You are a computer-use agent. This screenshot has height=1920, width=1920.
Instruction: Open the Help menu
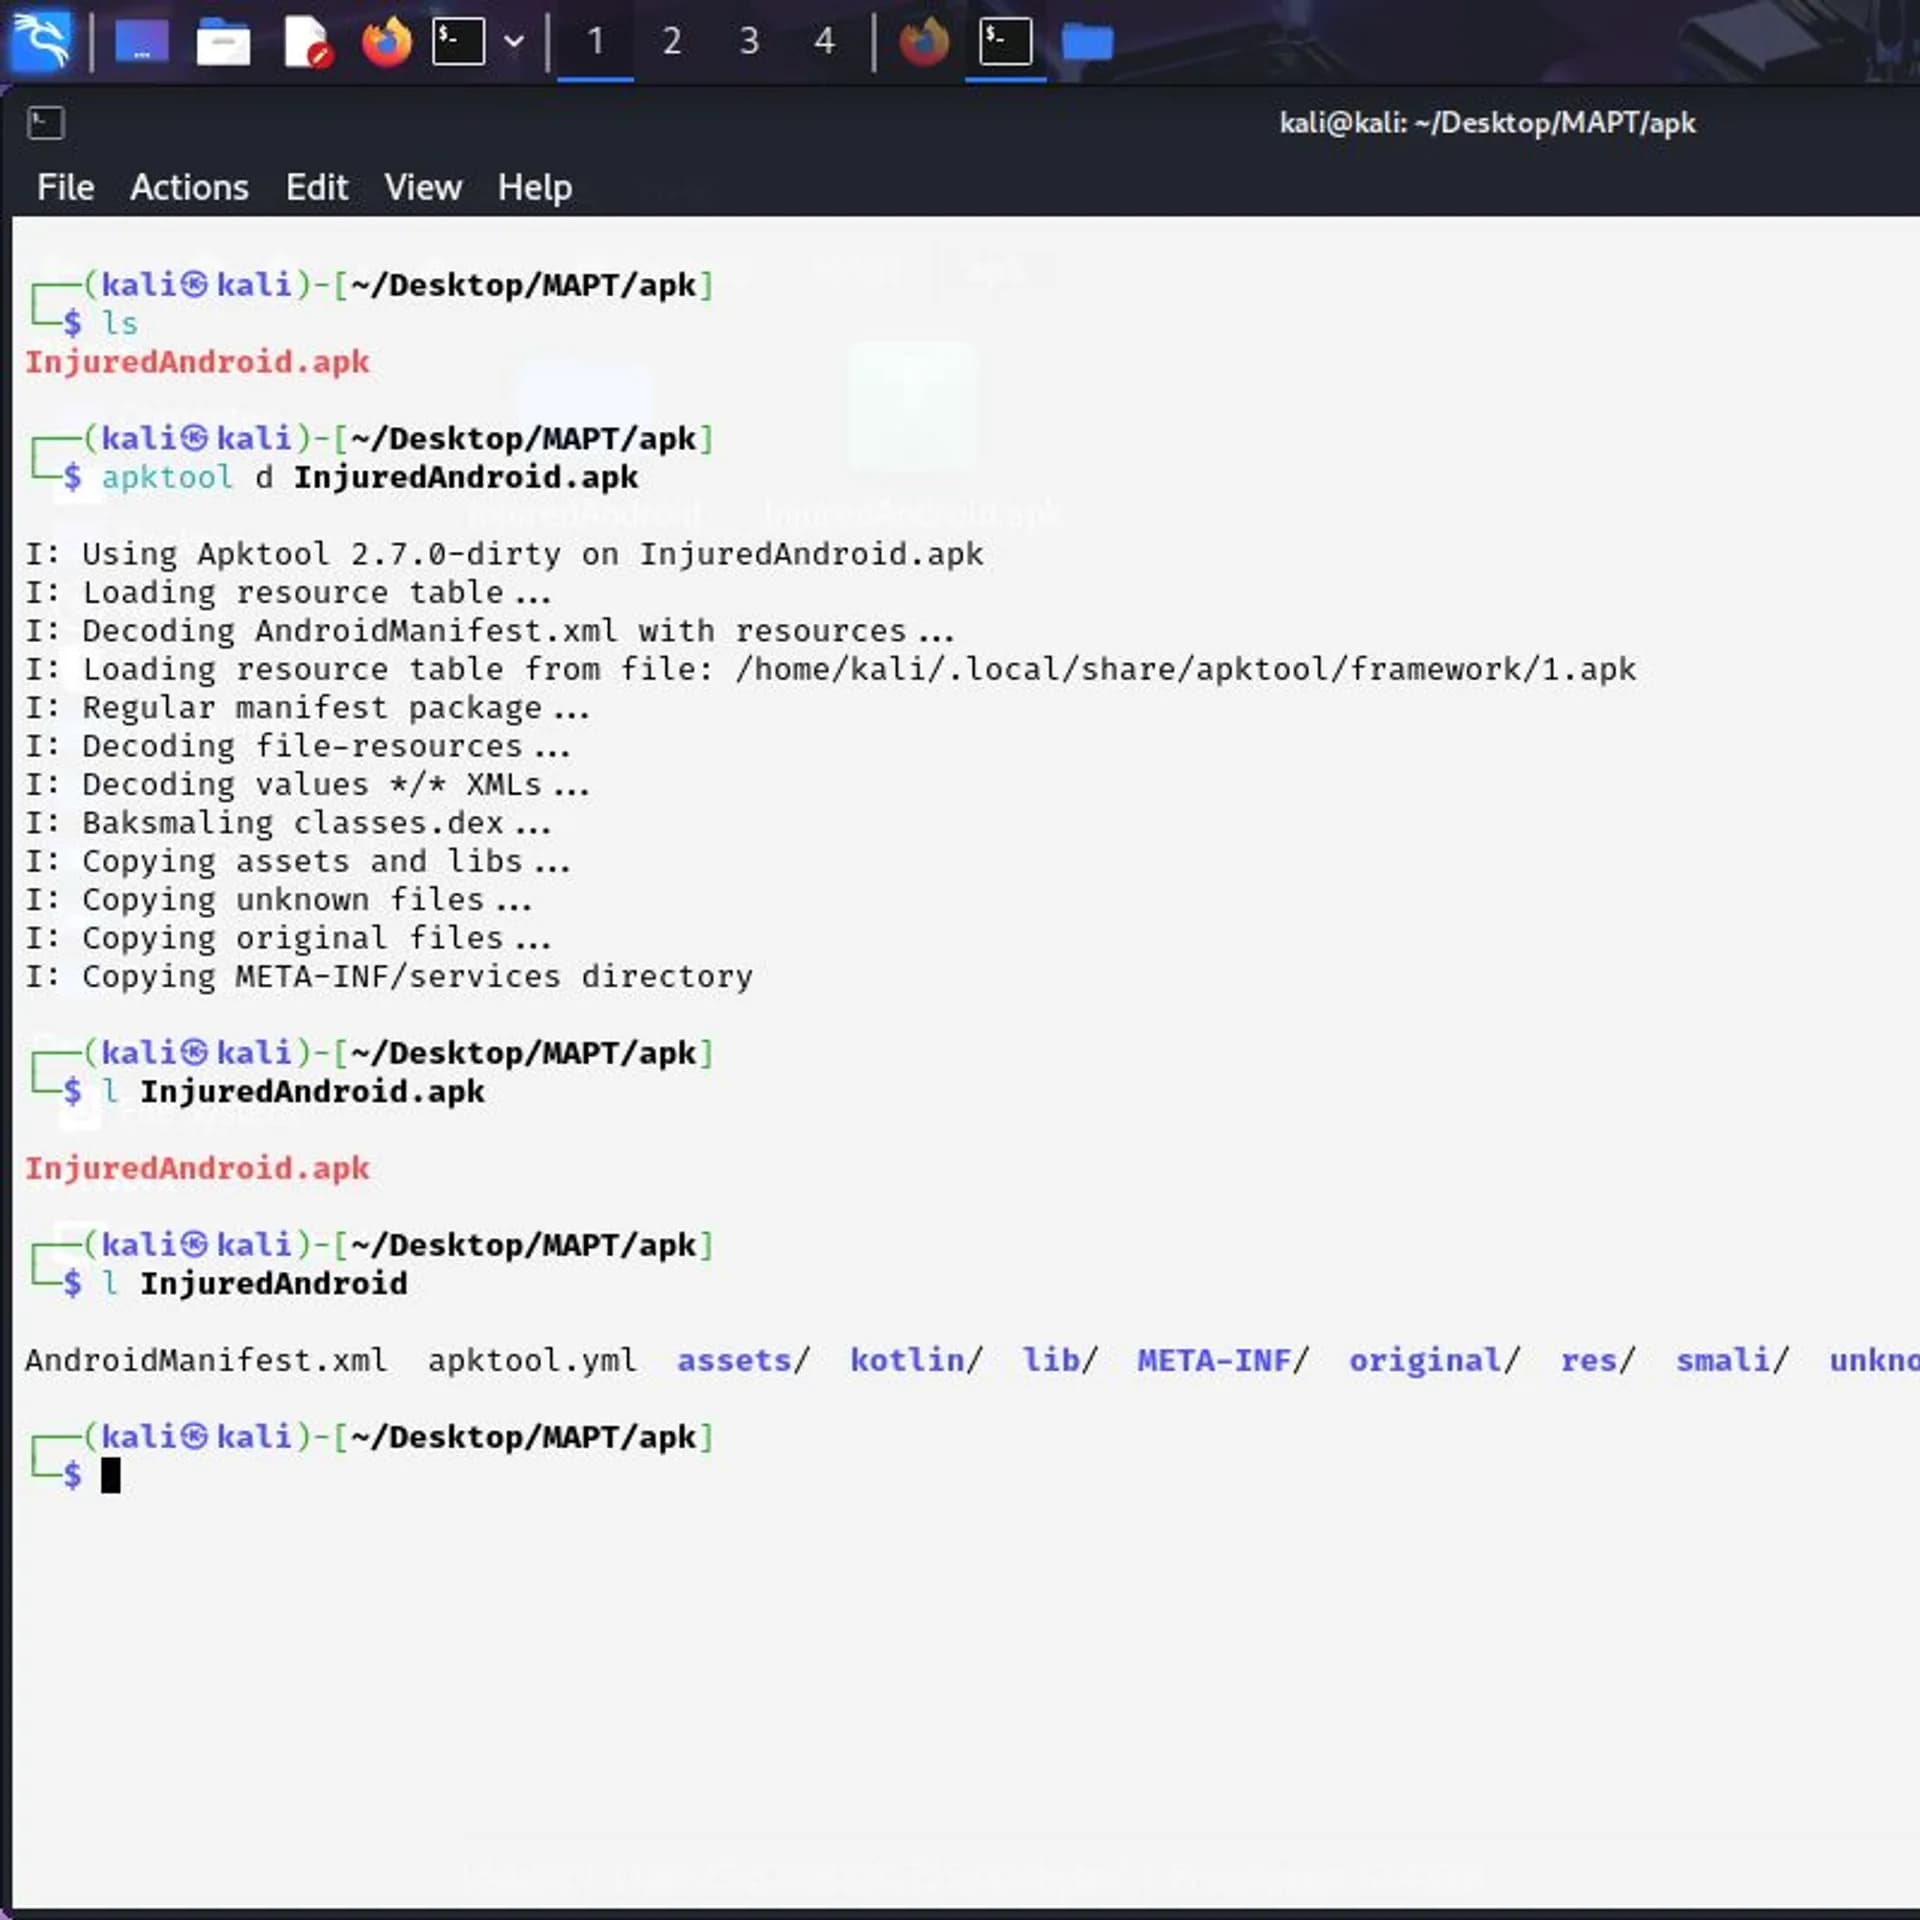click(x=535, y=187)
